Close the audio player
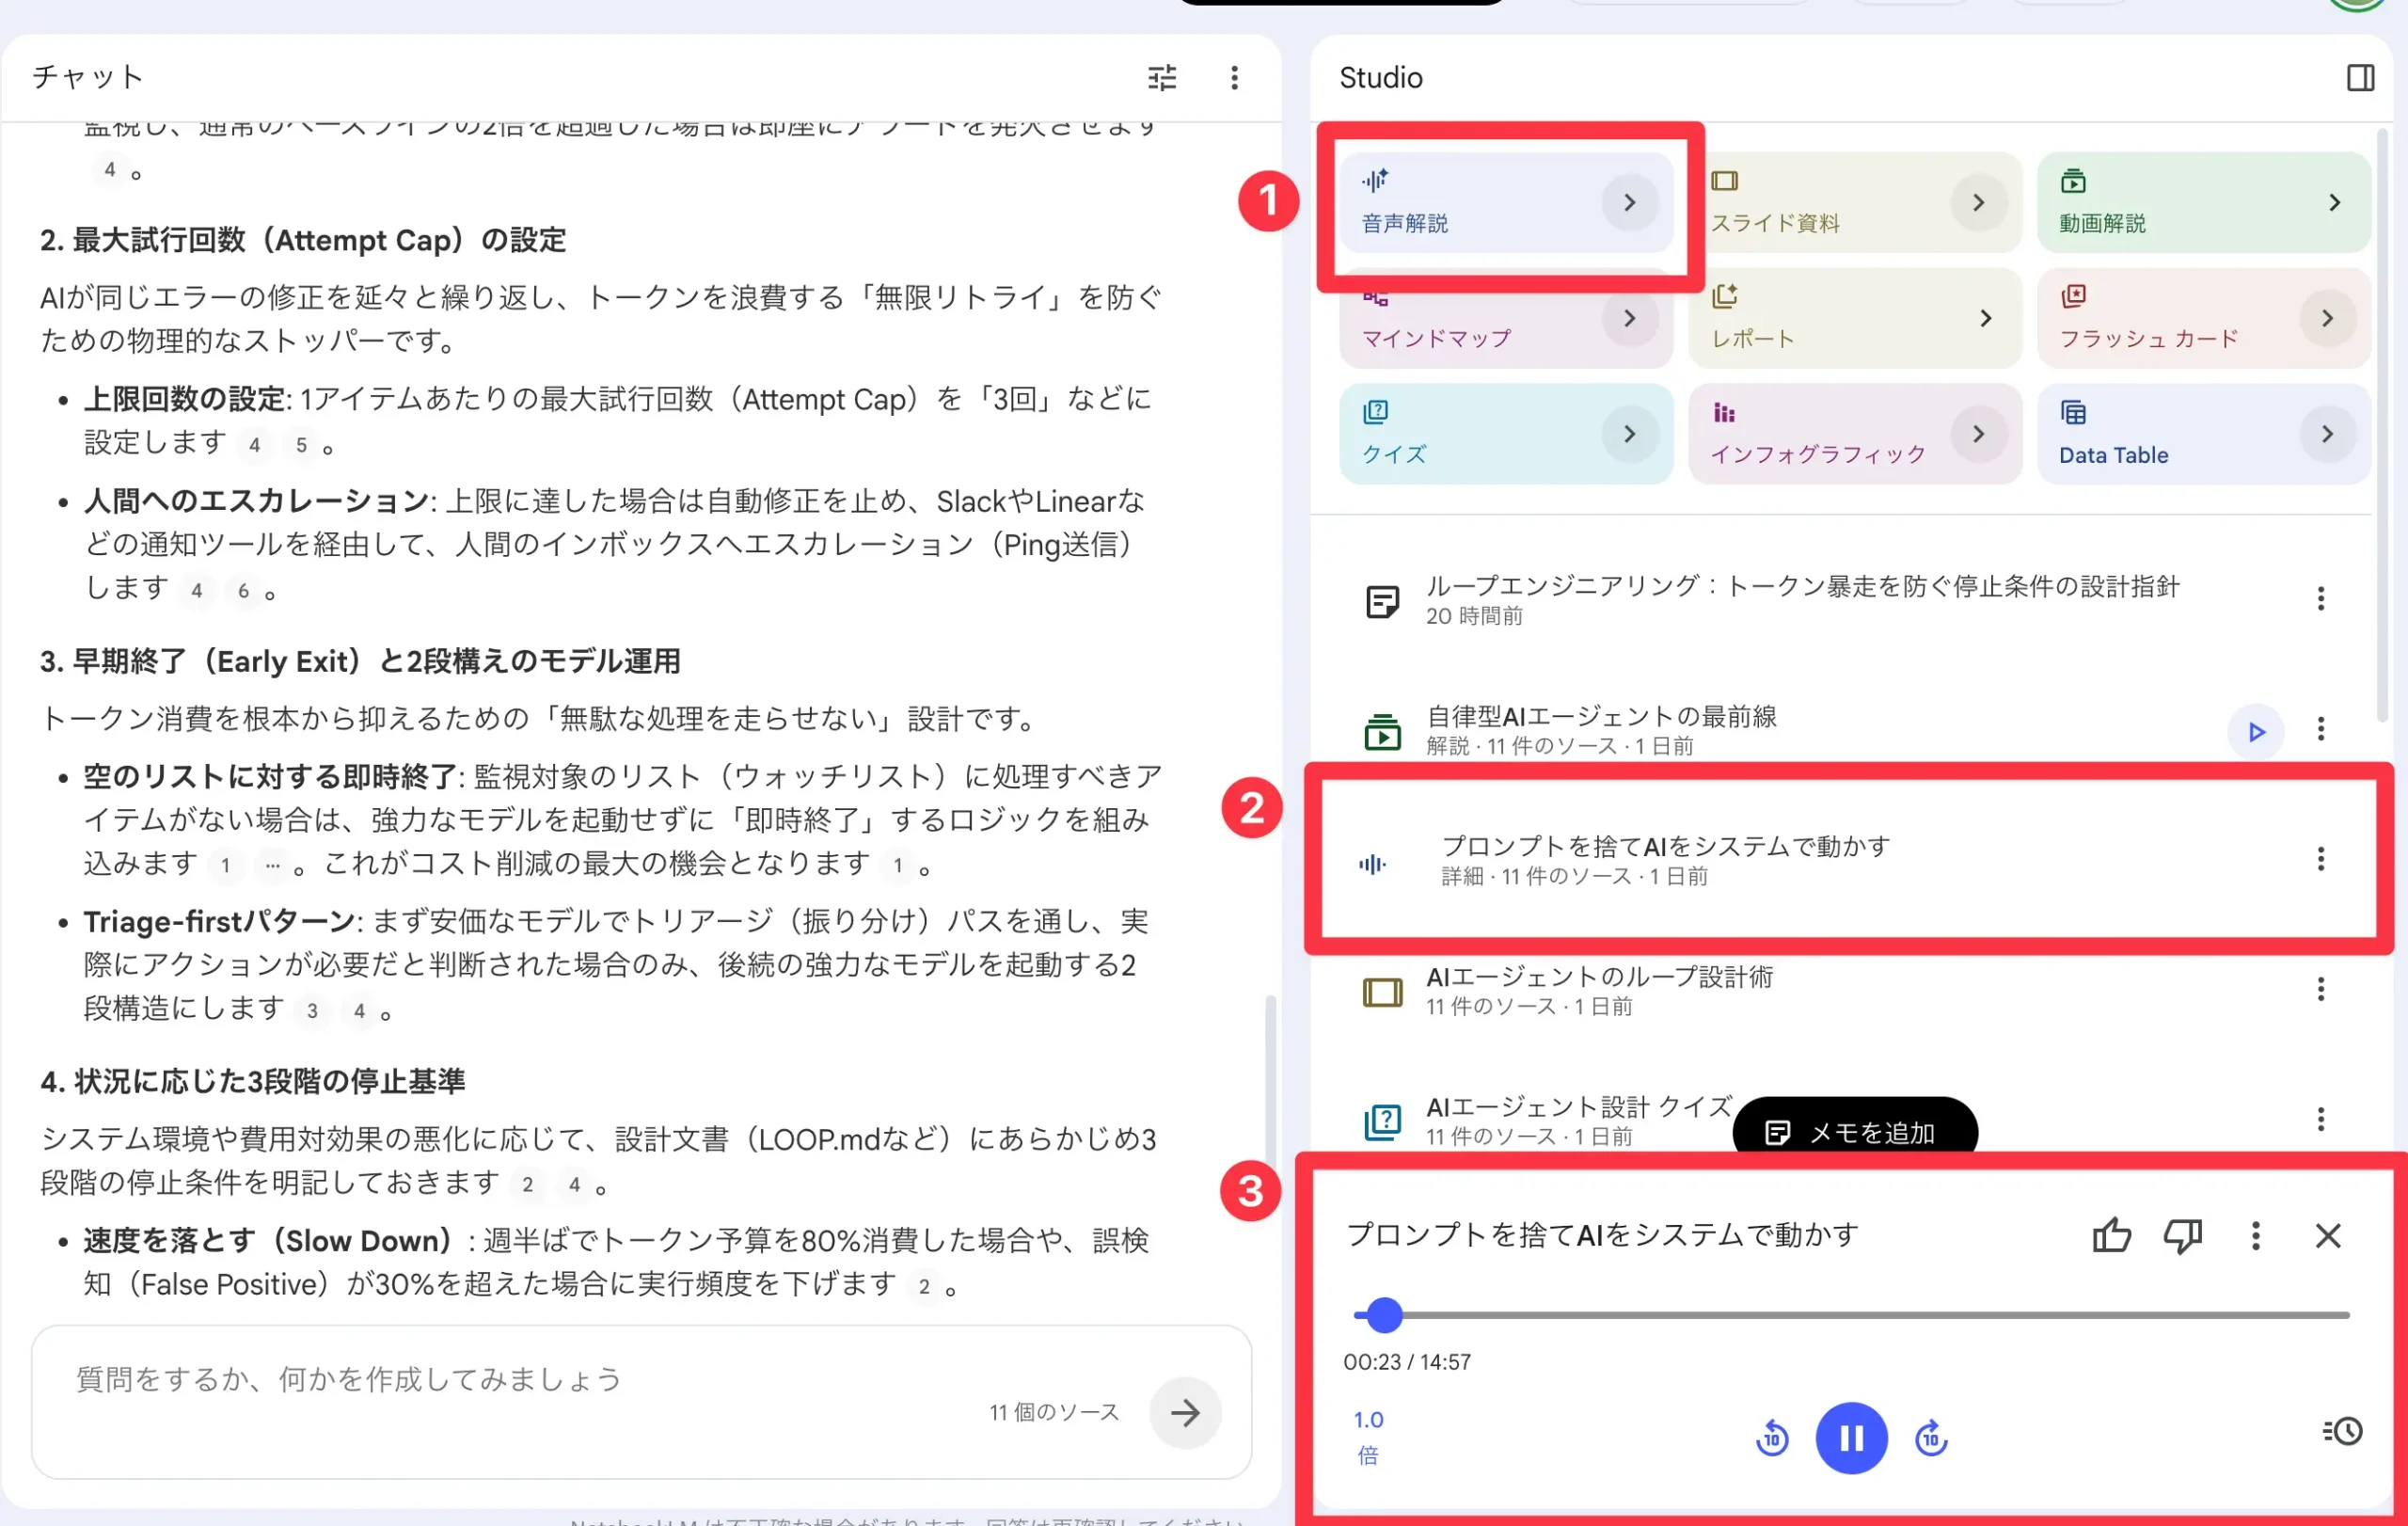The image size is (2408, 1526). pos(2328,1236)
